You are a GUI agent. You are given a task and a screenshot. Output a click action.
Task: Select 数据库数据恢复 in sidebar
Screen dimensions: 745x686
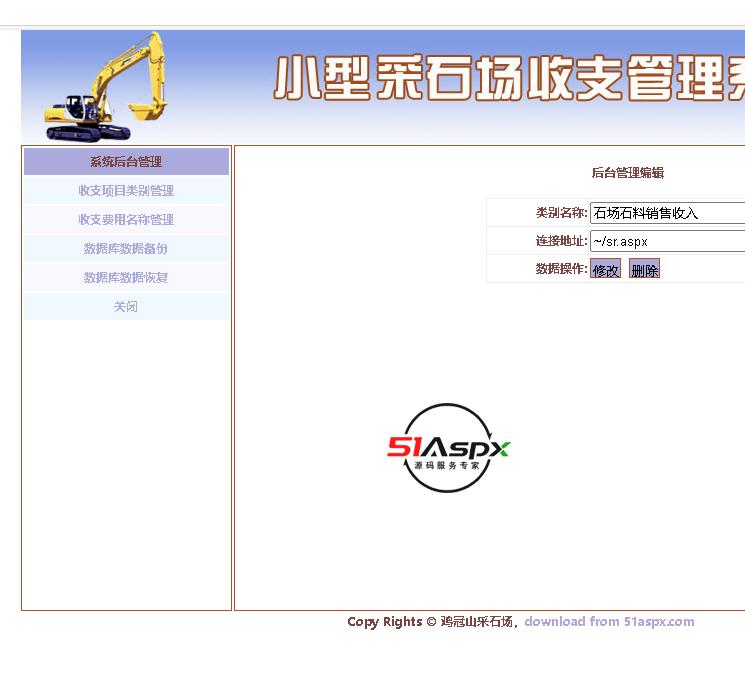(126, 277)
